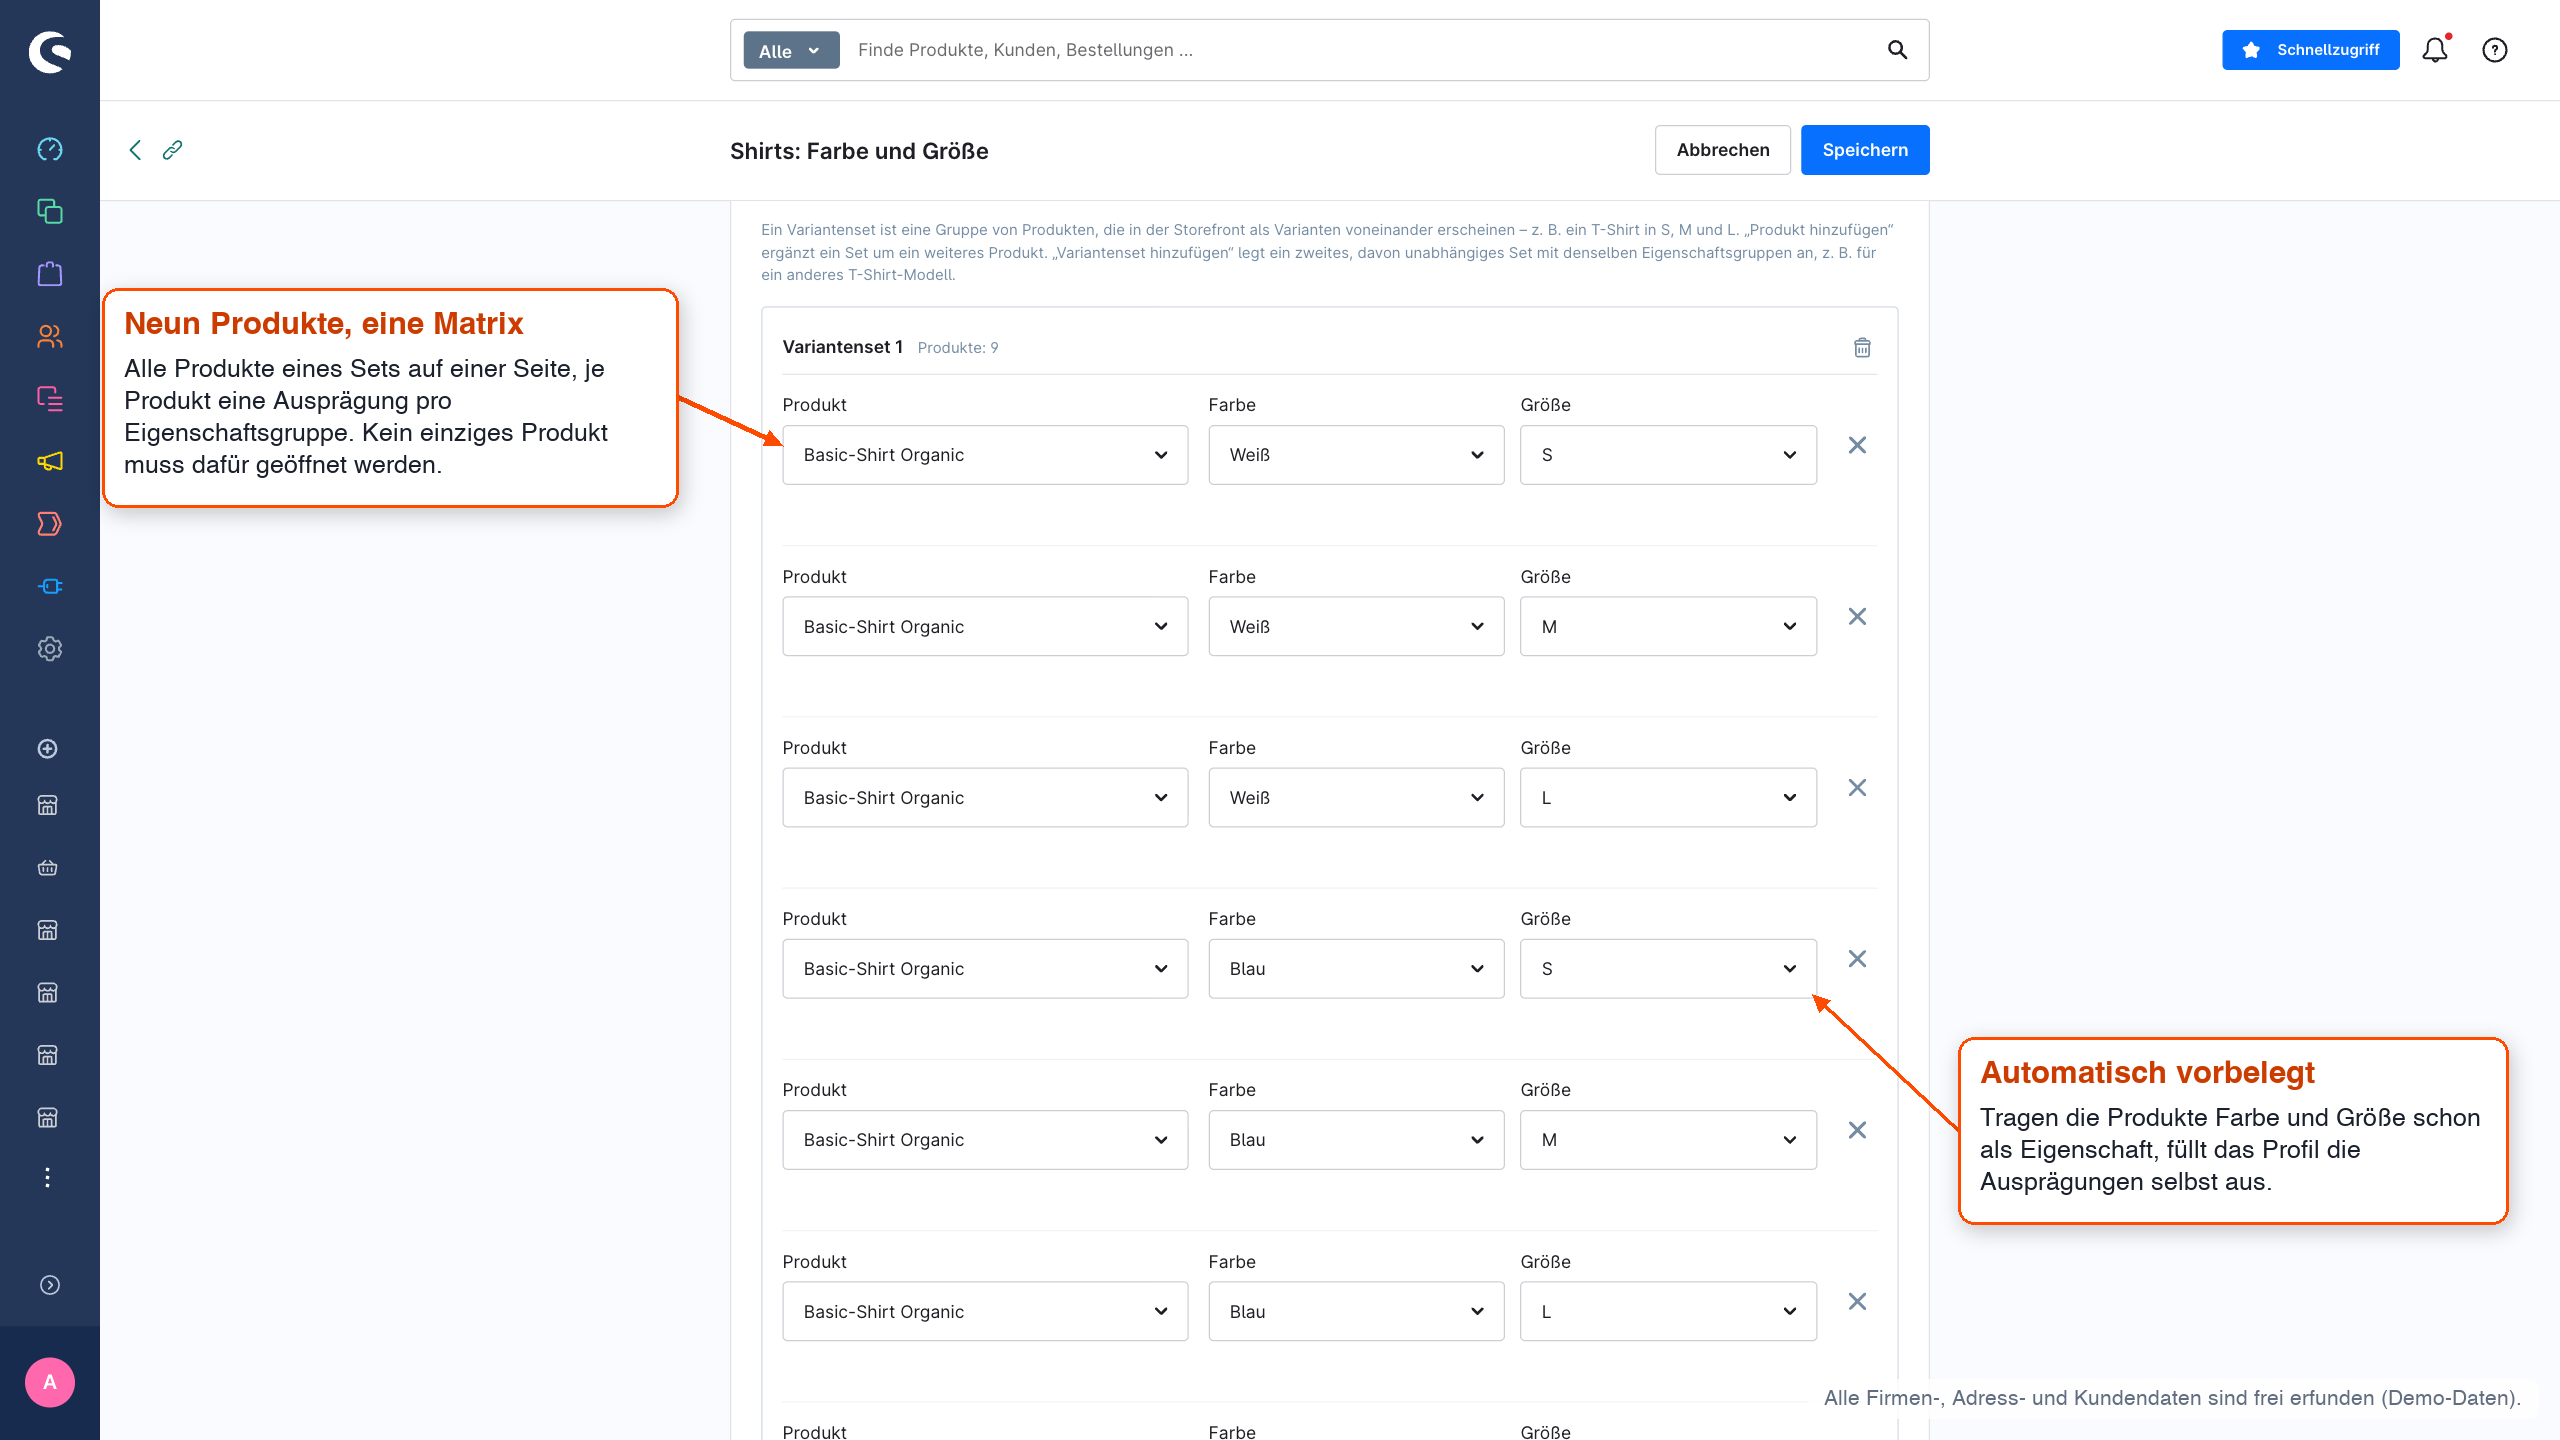Open Farbe dropdown showing Weiß in first row
2560x1440 pixels.
point(1356,455)
